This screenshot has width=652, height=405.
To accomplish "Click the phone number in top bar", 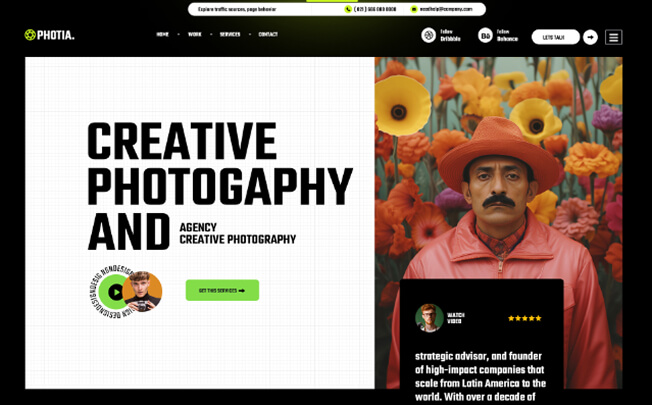I will point(376,9).
